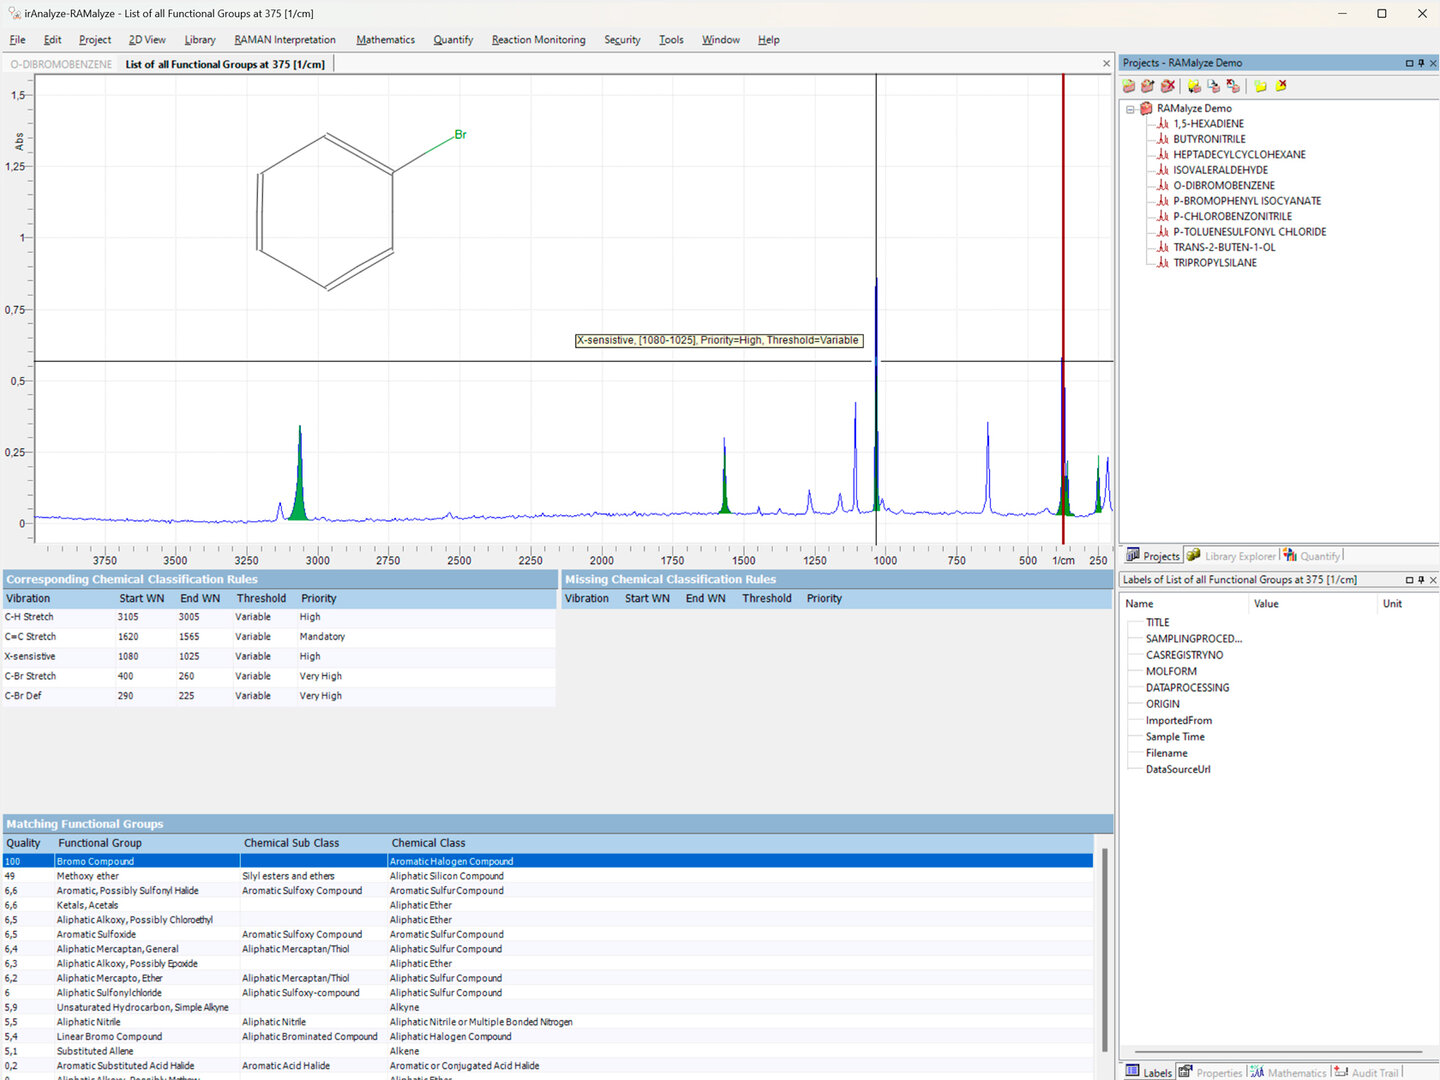This screenshot has width=1440, height=1080.
Task: Open the RAMAN Interpretation menu
Action: click(x=285, y=40)
